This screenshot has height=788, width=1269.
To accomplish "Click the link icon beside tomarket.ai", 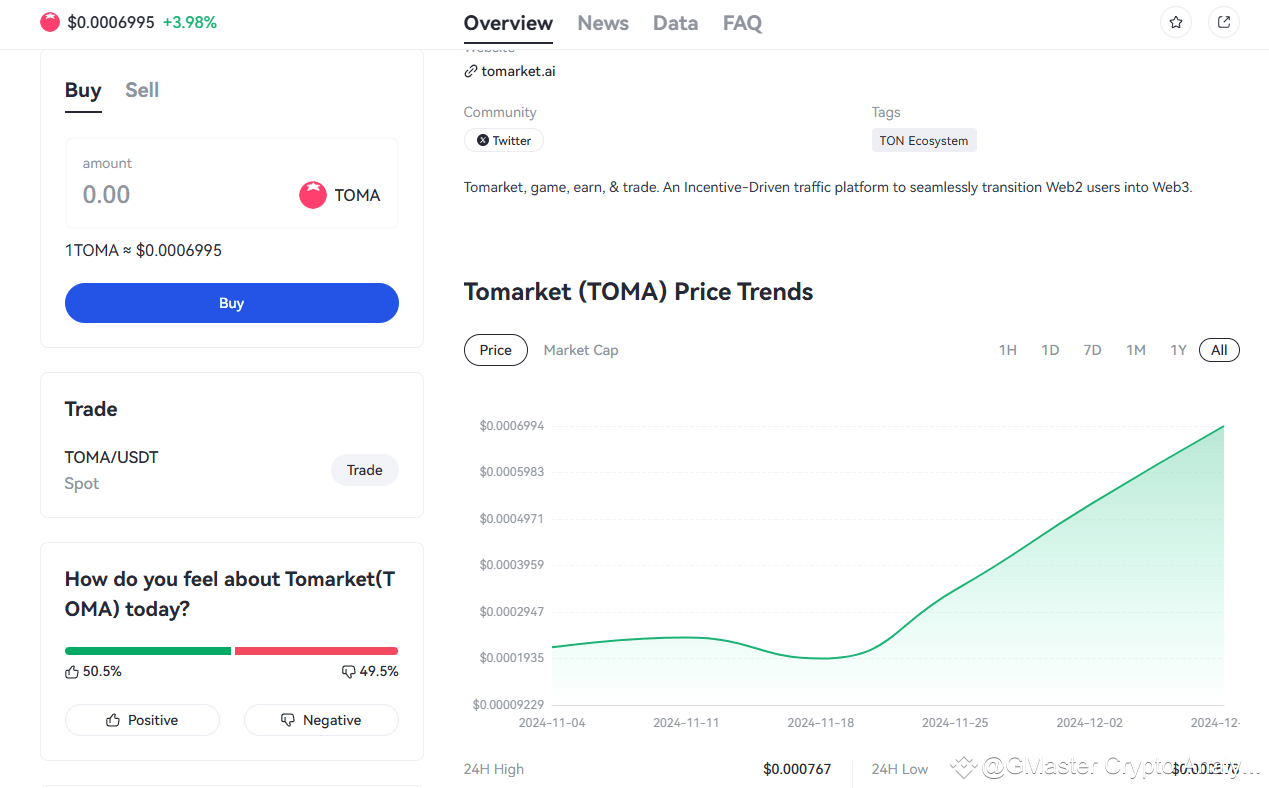I will point(471,71).
